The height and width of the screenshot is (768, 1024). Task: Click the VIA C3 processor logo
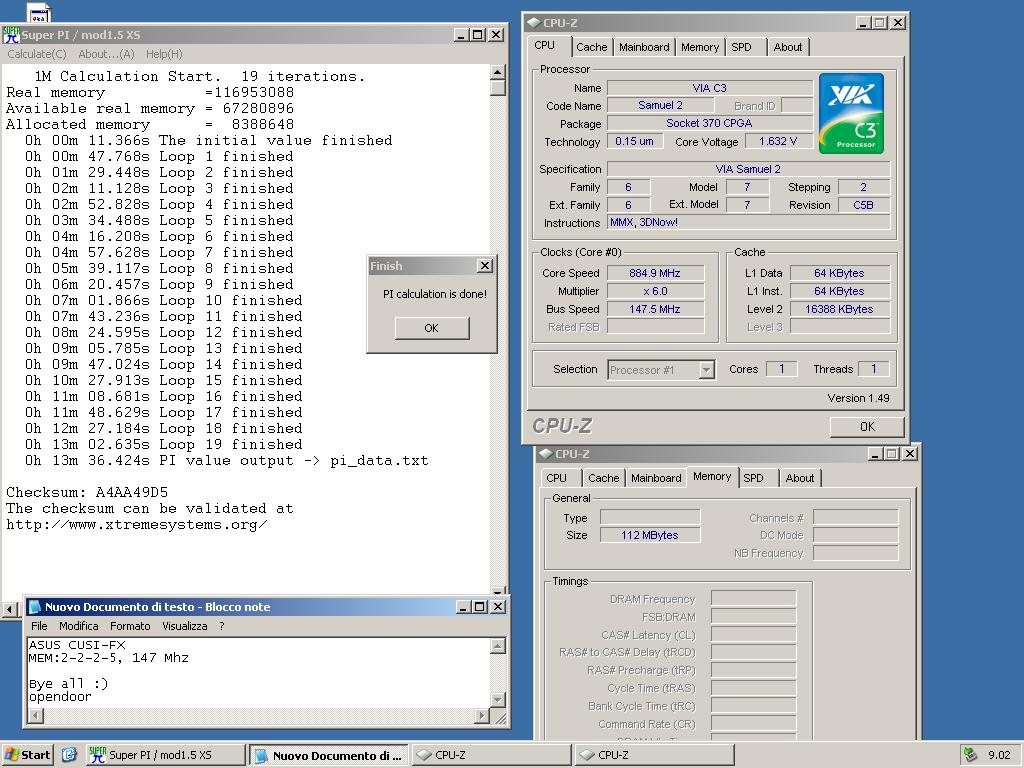tap(851, 114)
